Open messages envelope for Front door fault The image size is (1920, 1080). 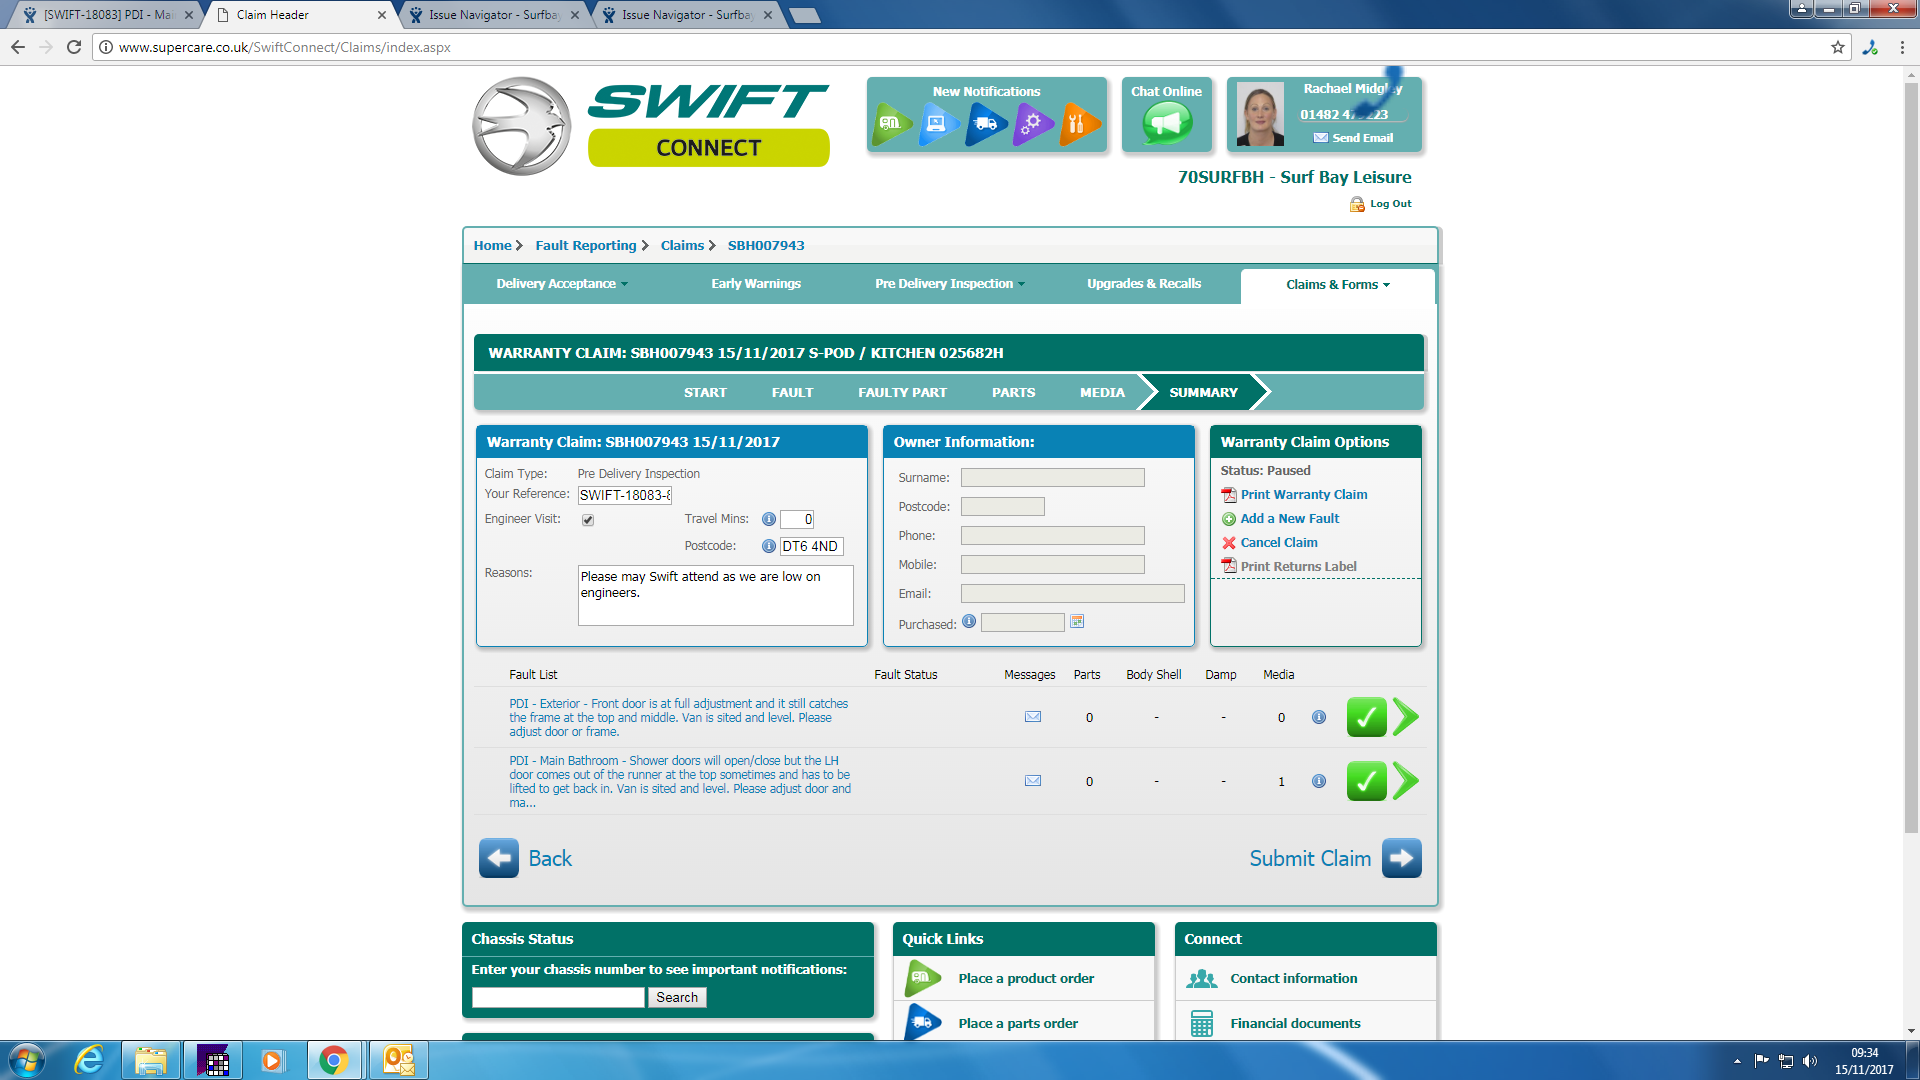point(1033,717)
